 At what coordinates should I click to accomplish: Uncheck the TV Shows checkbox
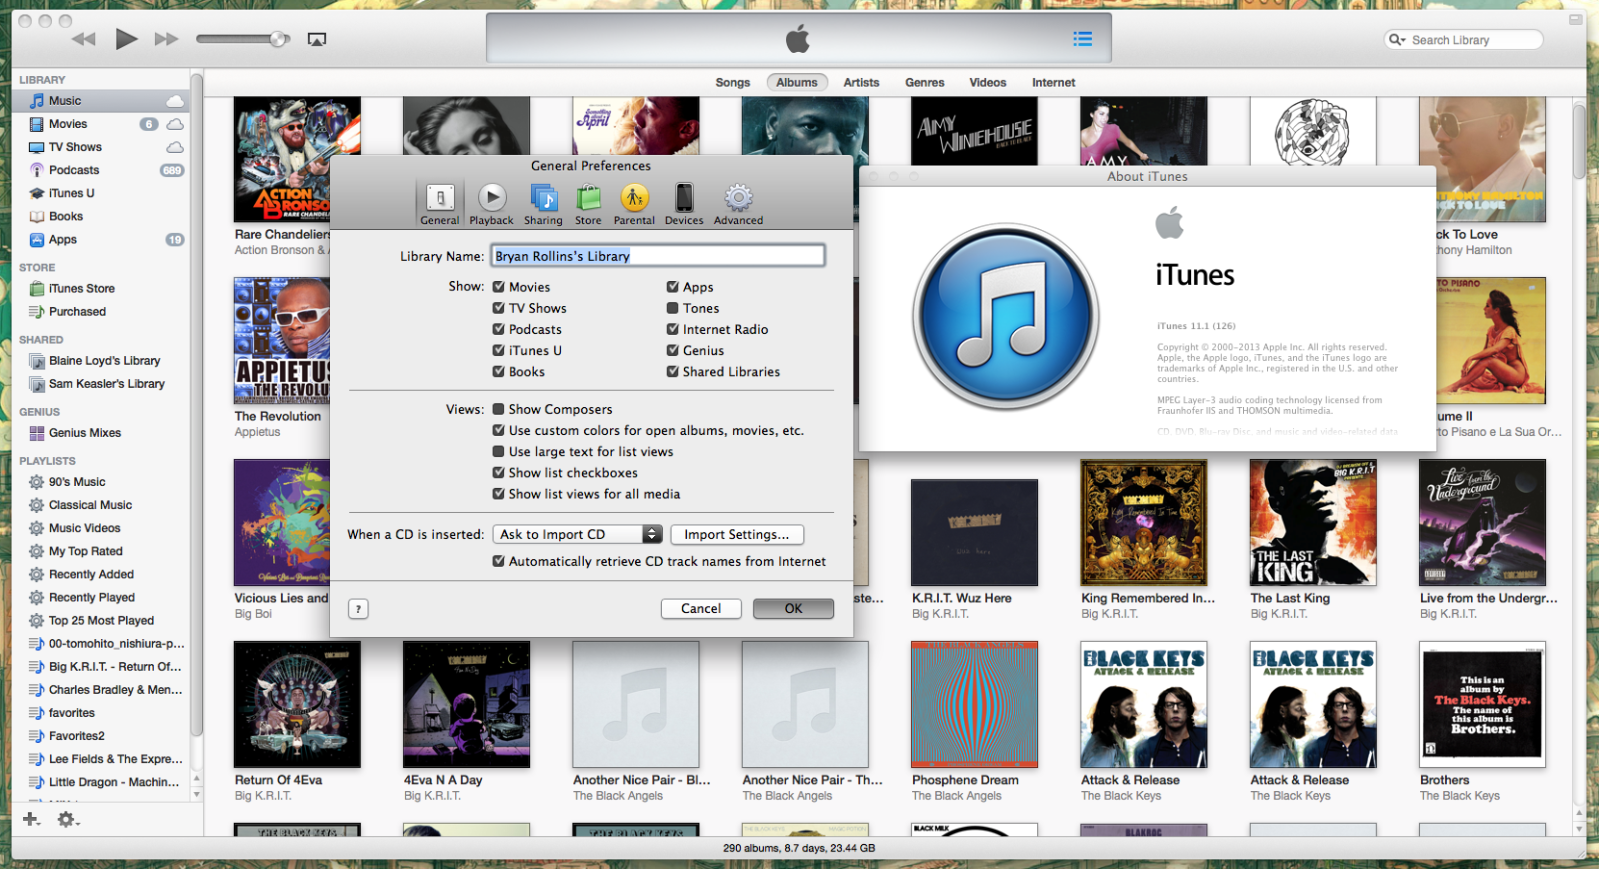click(498, 308)
